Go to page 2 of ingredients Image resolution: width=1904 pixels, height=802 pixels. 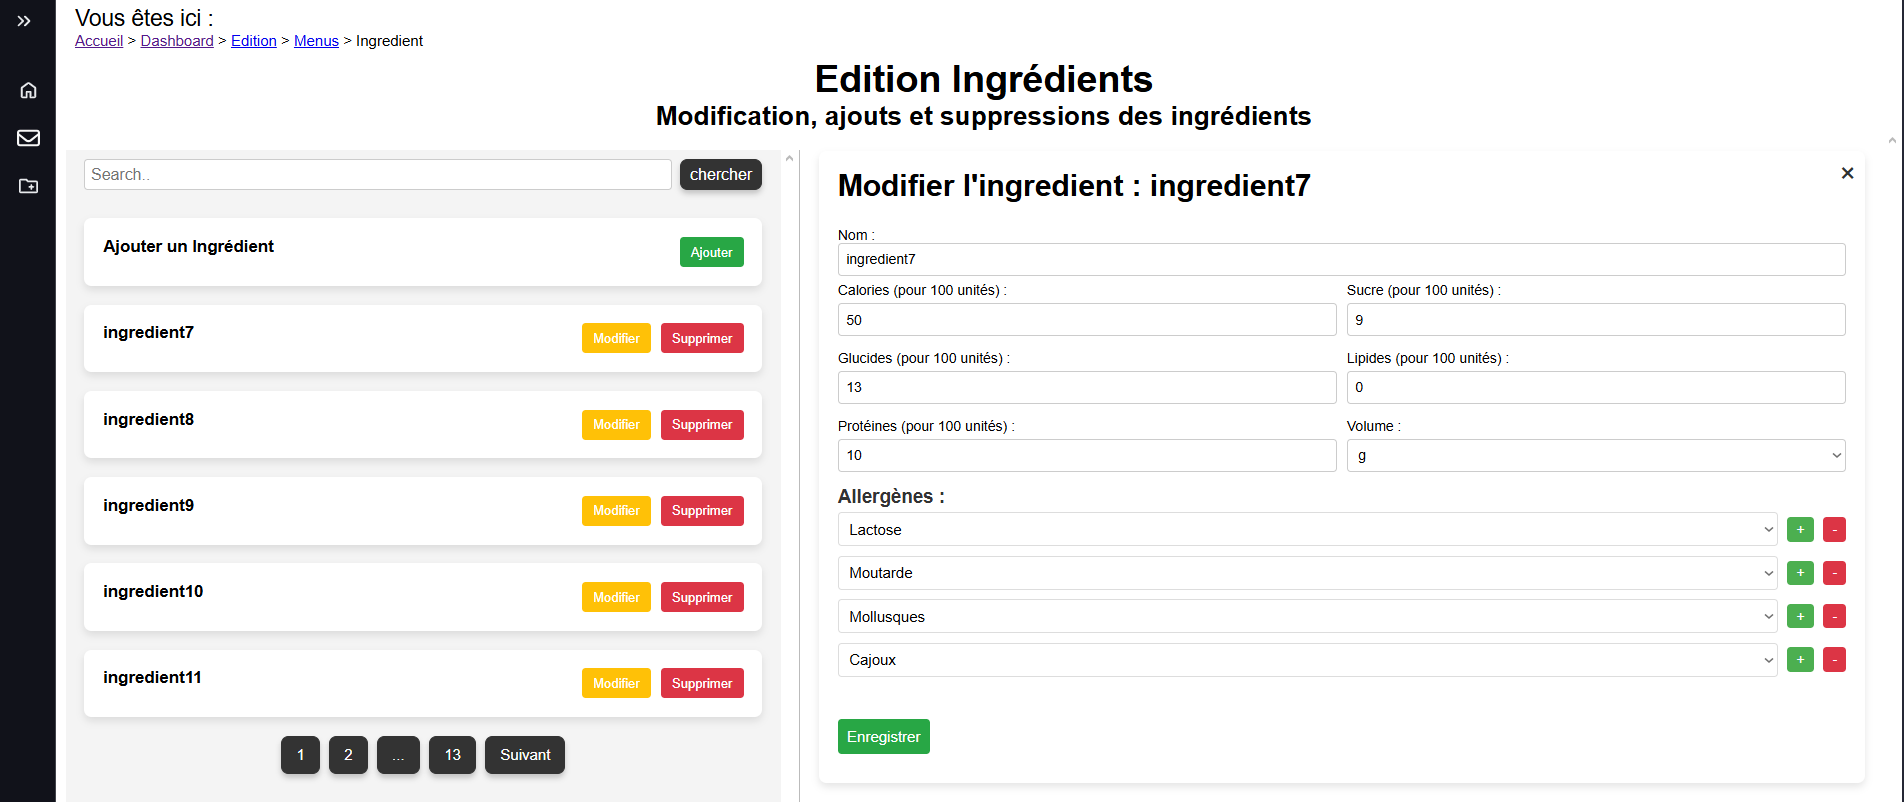click(348, 755)
